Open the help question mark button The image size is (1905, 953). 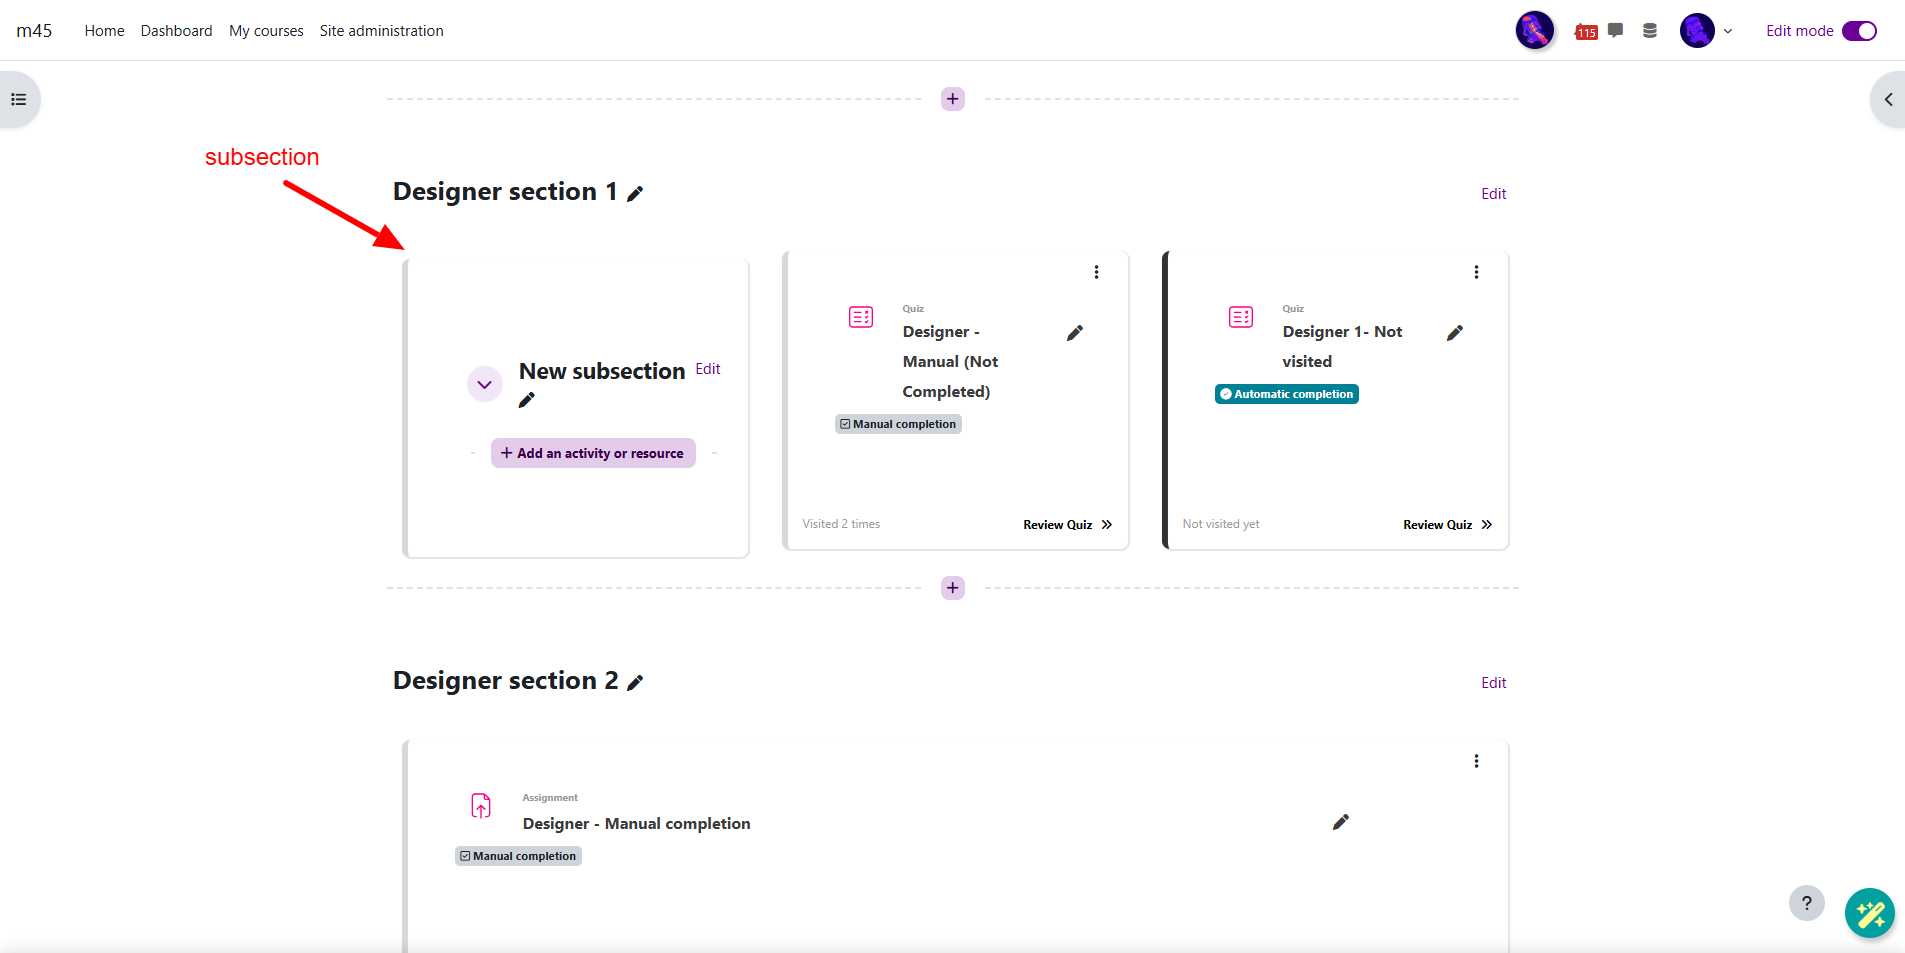coord(1806,903)
